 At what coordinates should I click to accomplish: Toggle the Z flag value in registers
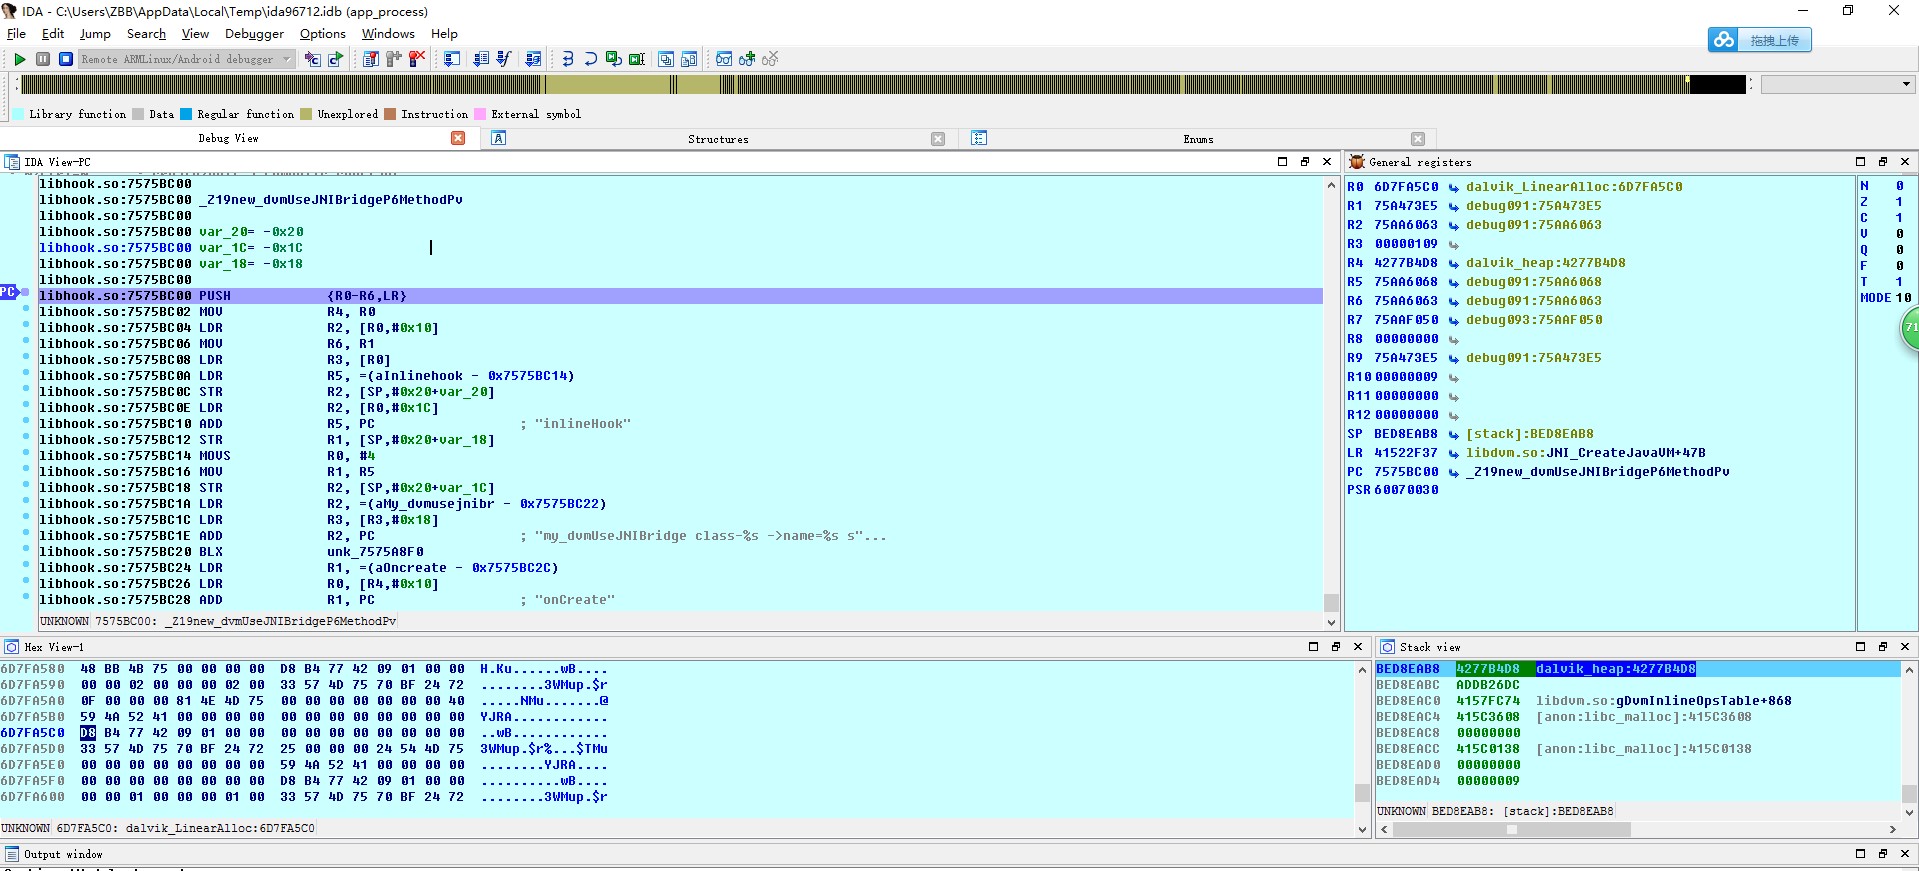coord(1899,202)
